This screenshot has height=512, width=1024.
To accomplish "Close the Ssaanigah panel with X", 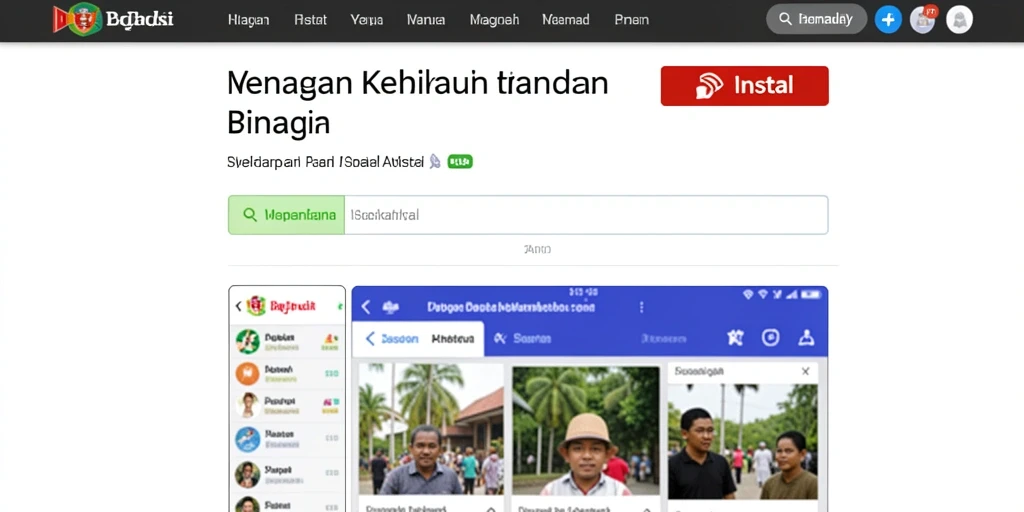I will click(x=805, y=371).
